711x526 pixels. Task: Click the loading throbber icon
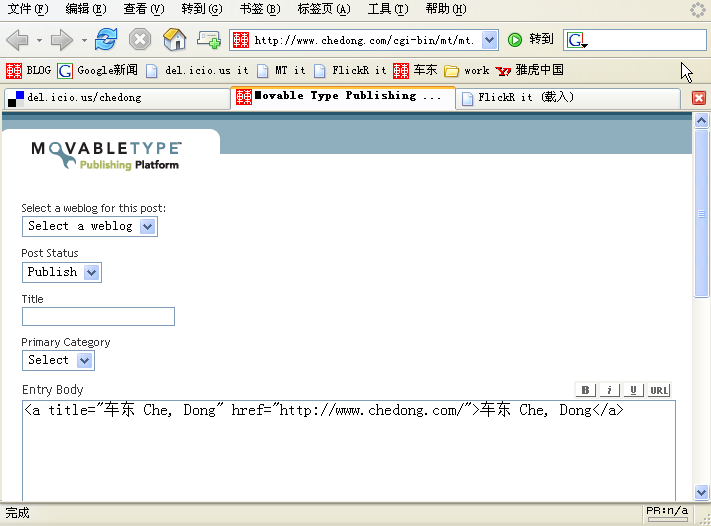coord(697,9)
